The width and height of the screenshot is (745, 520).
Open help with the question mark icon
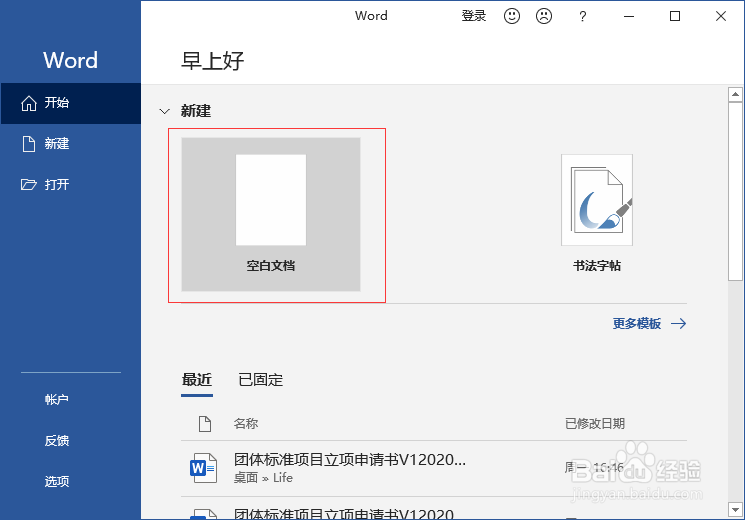click(583, 17)
